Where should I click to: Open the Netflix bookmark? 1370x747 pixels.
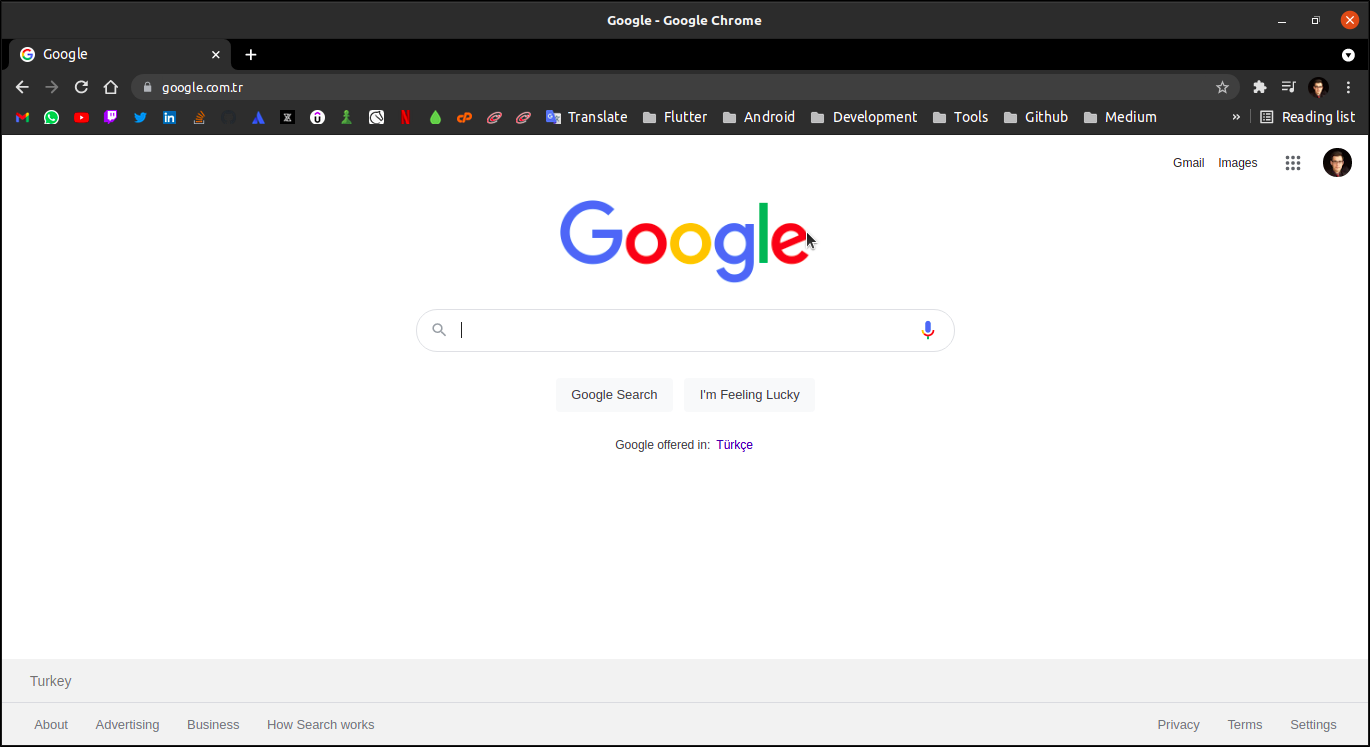click(405, 117)
